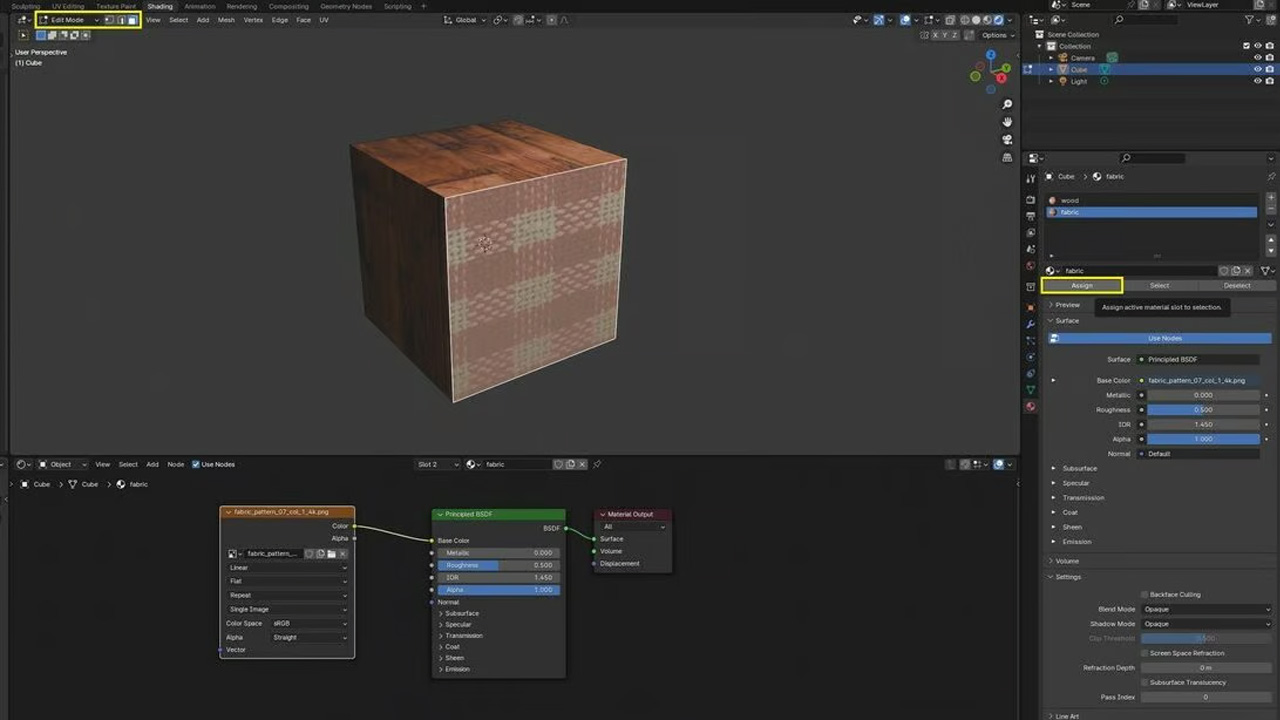Switch to rendered viewport shading icon

997,20
